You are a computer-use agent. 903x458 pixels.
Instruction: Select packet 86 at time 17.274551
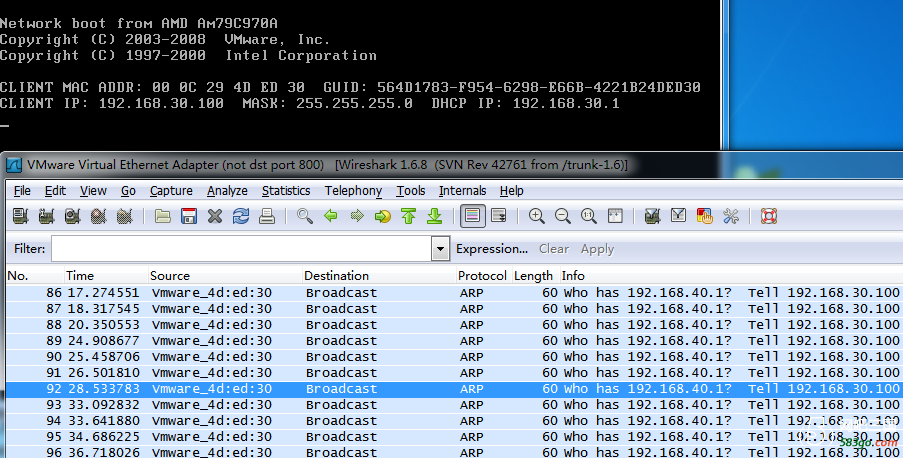[454, 293]
